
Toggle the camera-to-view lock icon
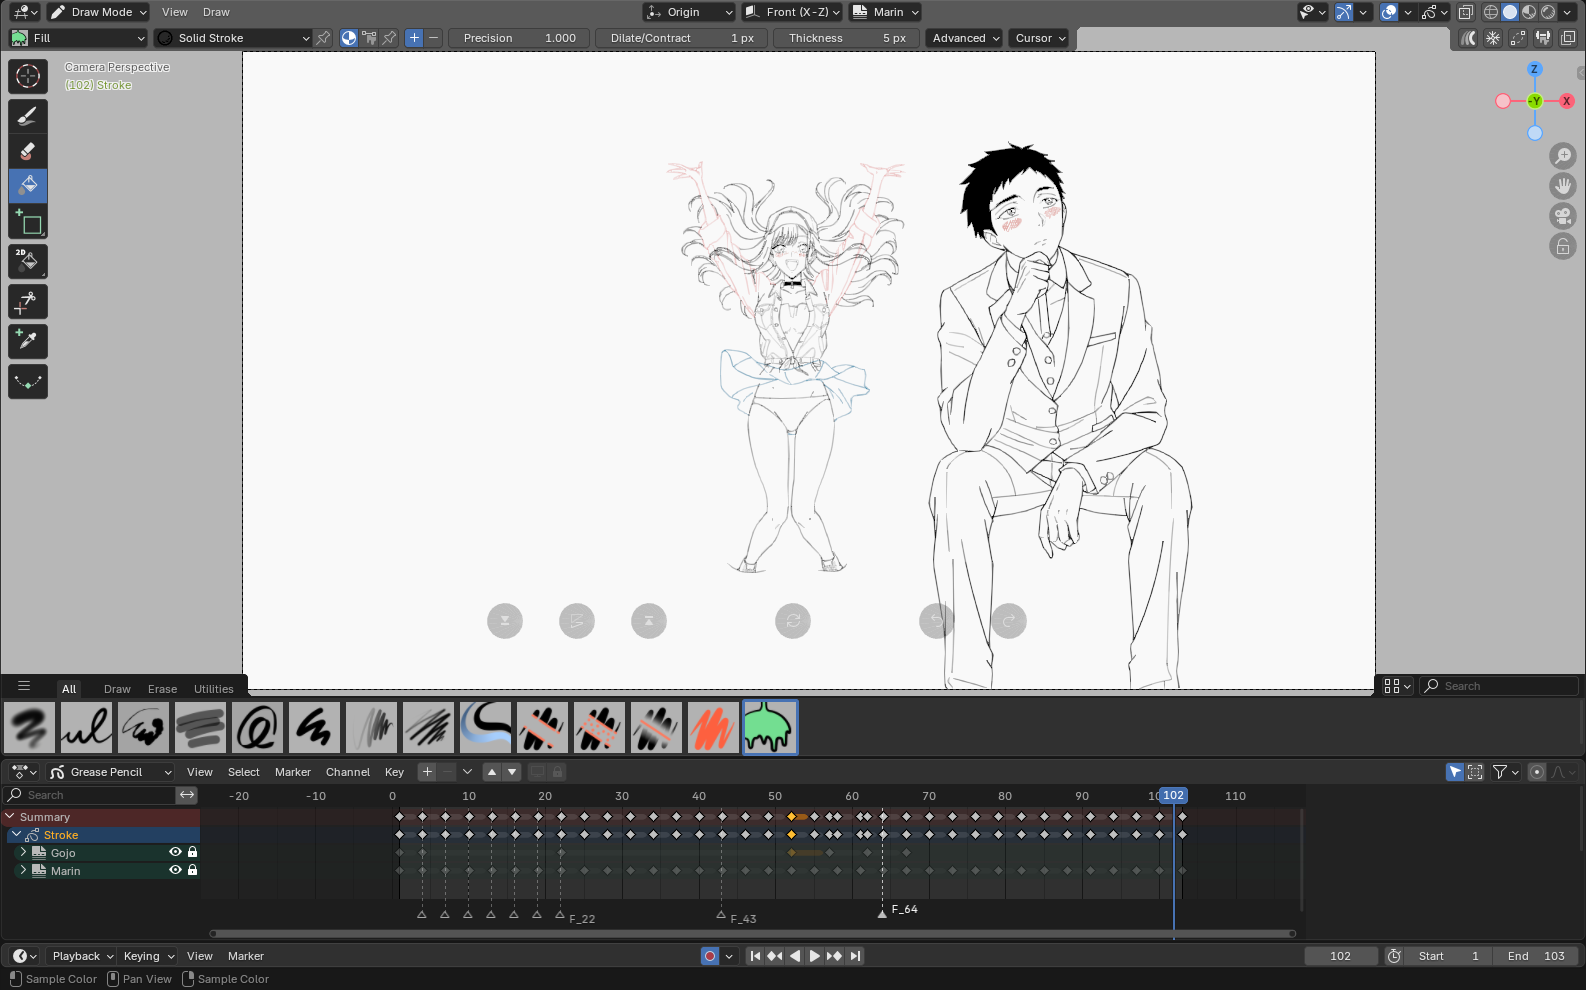pos(1563,246)
